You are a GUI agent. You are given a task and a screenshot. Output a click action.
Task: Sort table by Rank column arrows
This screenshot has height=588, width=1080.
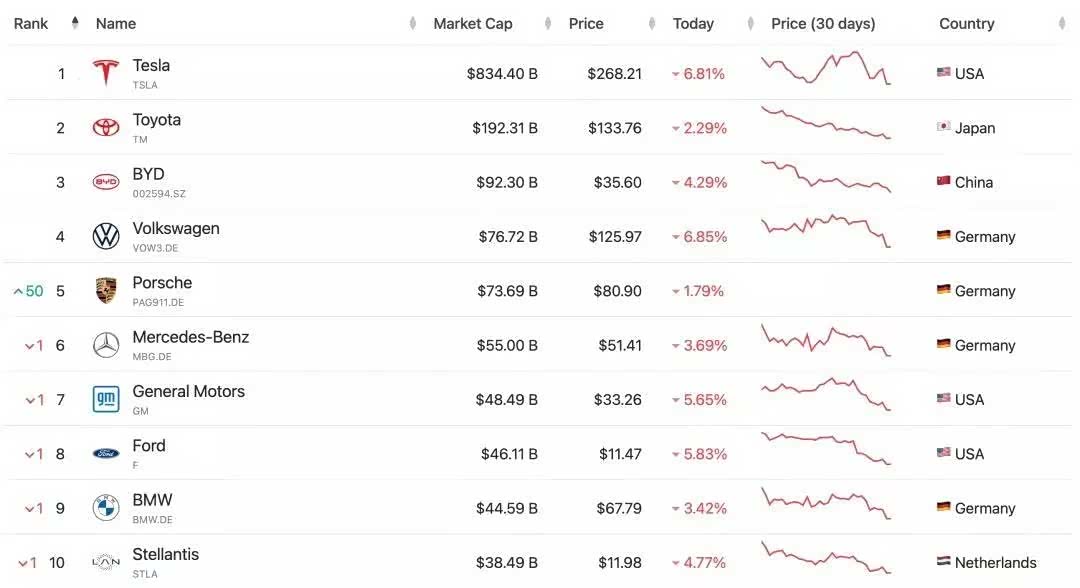pos(75,23)
